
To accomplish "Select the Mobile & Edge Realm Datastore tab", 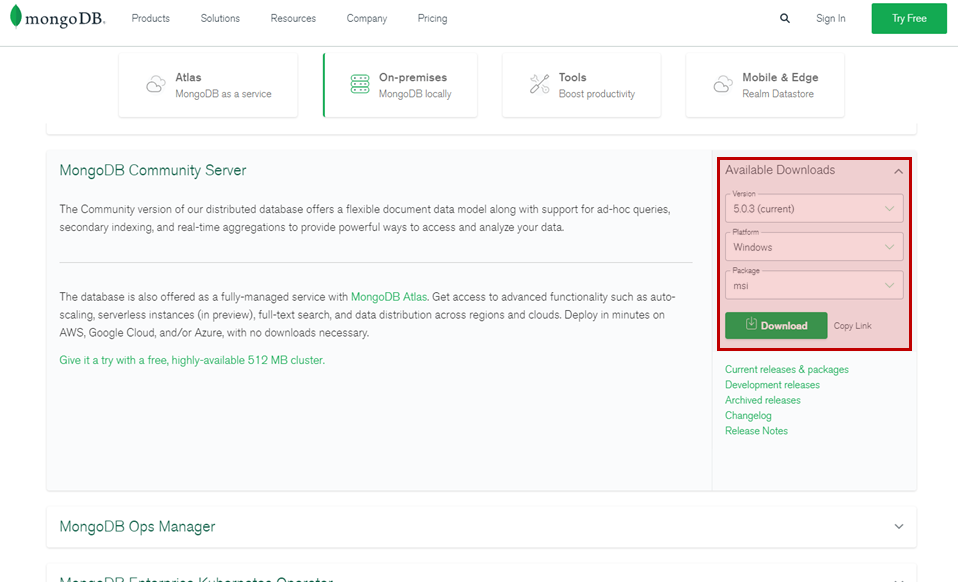I will [765, 85].
